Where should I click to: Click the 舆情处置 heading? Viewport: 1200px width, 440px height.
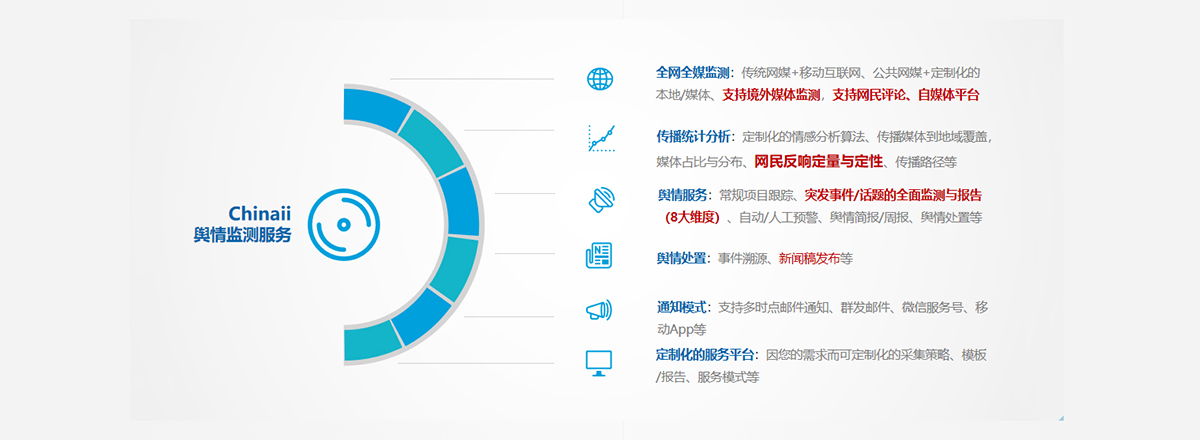681,258
